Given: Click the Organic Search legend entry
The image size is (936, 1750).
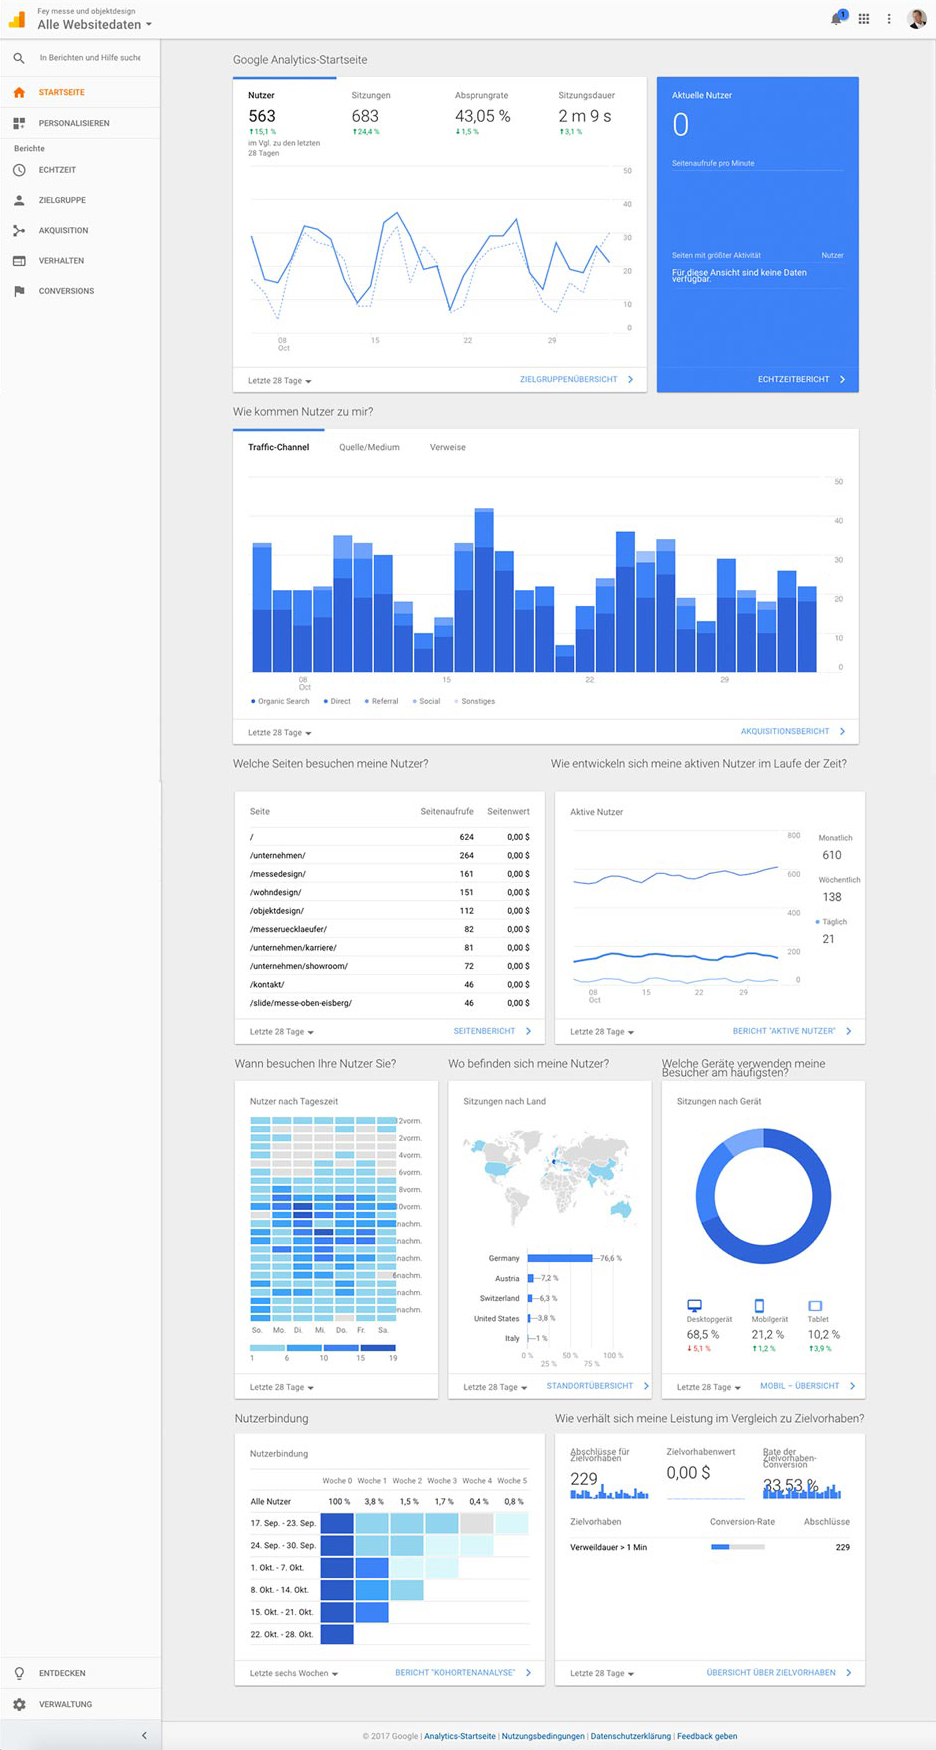Looking at the screenshot, I should point(280,701).
